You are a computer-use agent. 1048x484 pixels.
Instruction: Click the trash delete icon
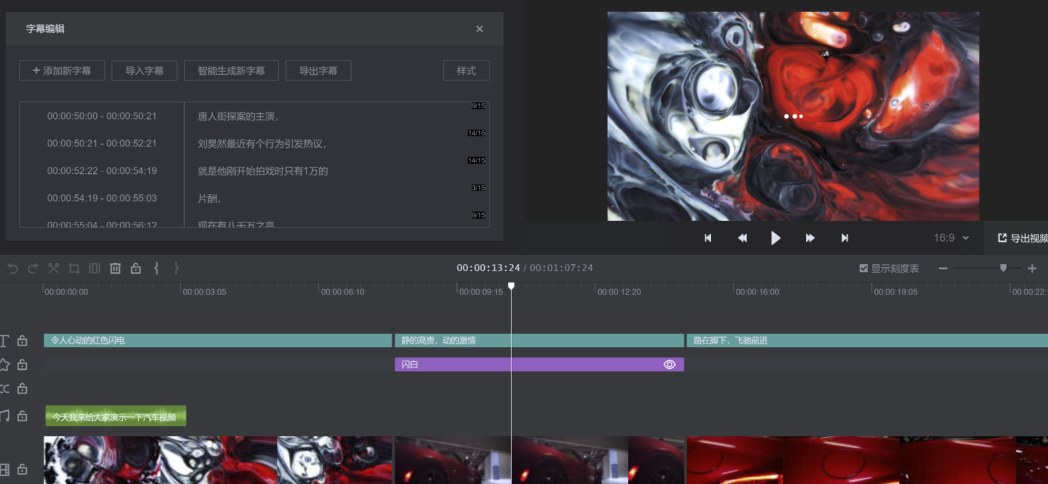(x=115, y=268)
